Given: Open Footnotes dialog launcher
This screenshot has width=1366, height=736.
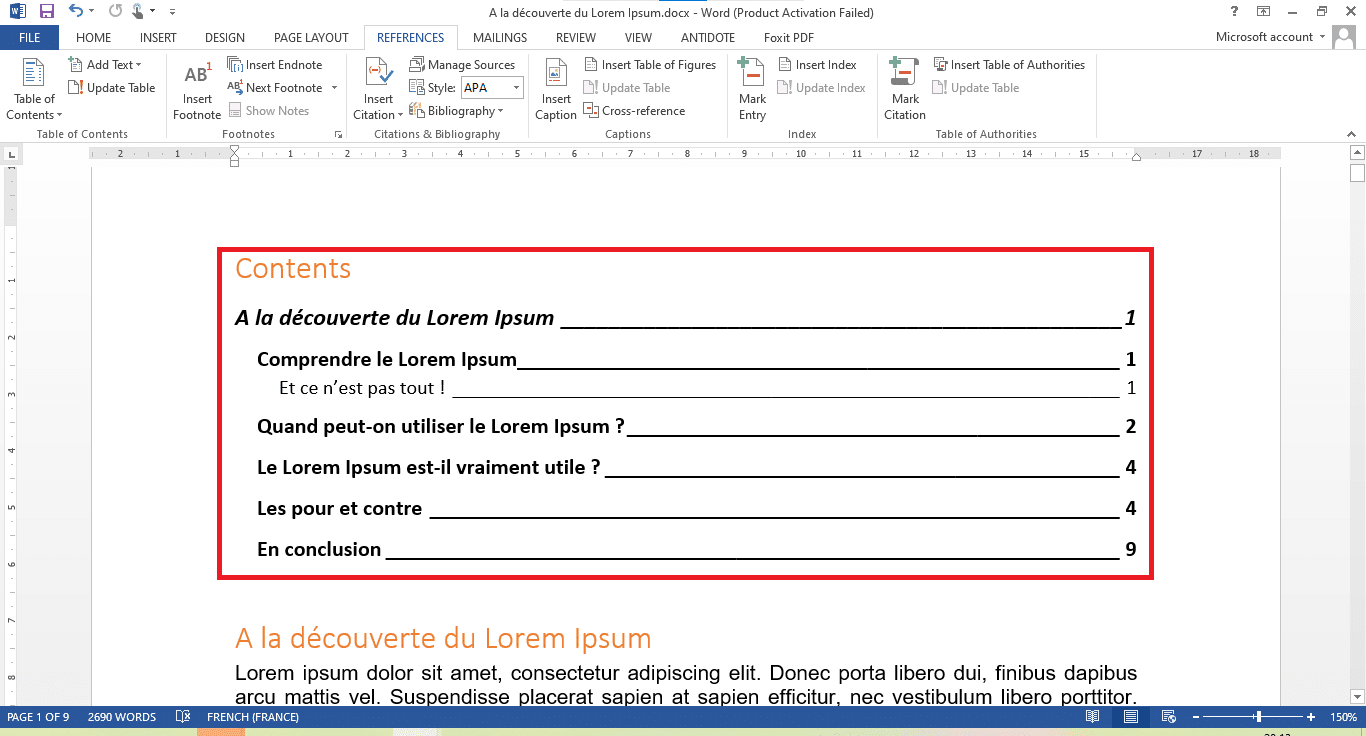Looking at the screenshot, I should click(x=338, y=134).
